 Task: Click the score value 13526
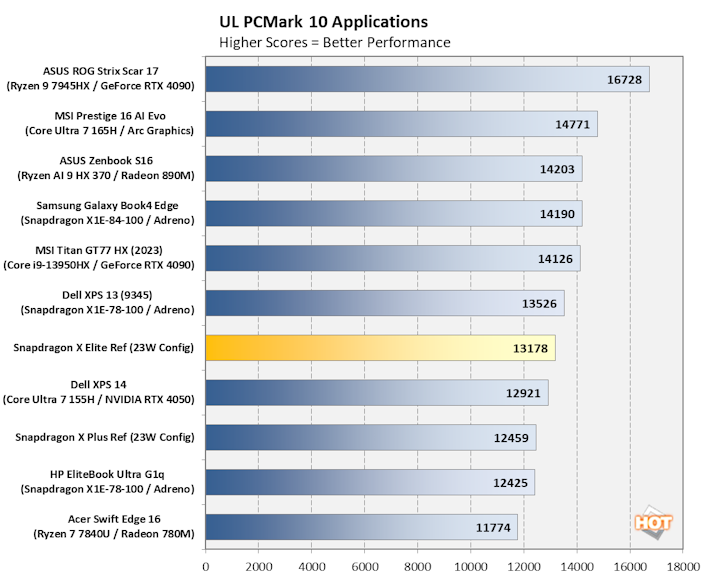(x=539, y=304)
